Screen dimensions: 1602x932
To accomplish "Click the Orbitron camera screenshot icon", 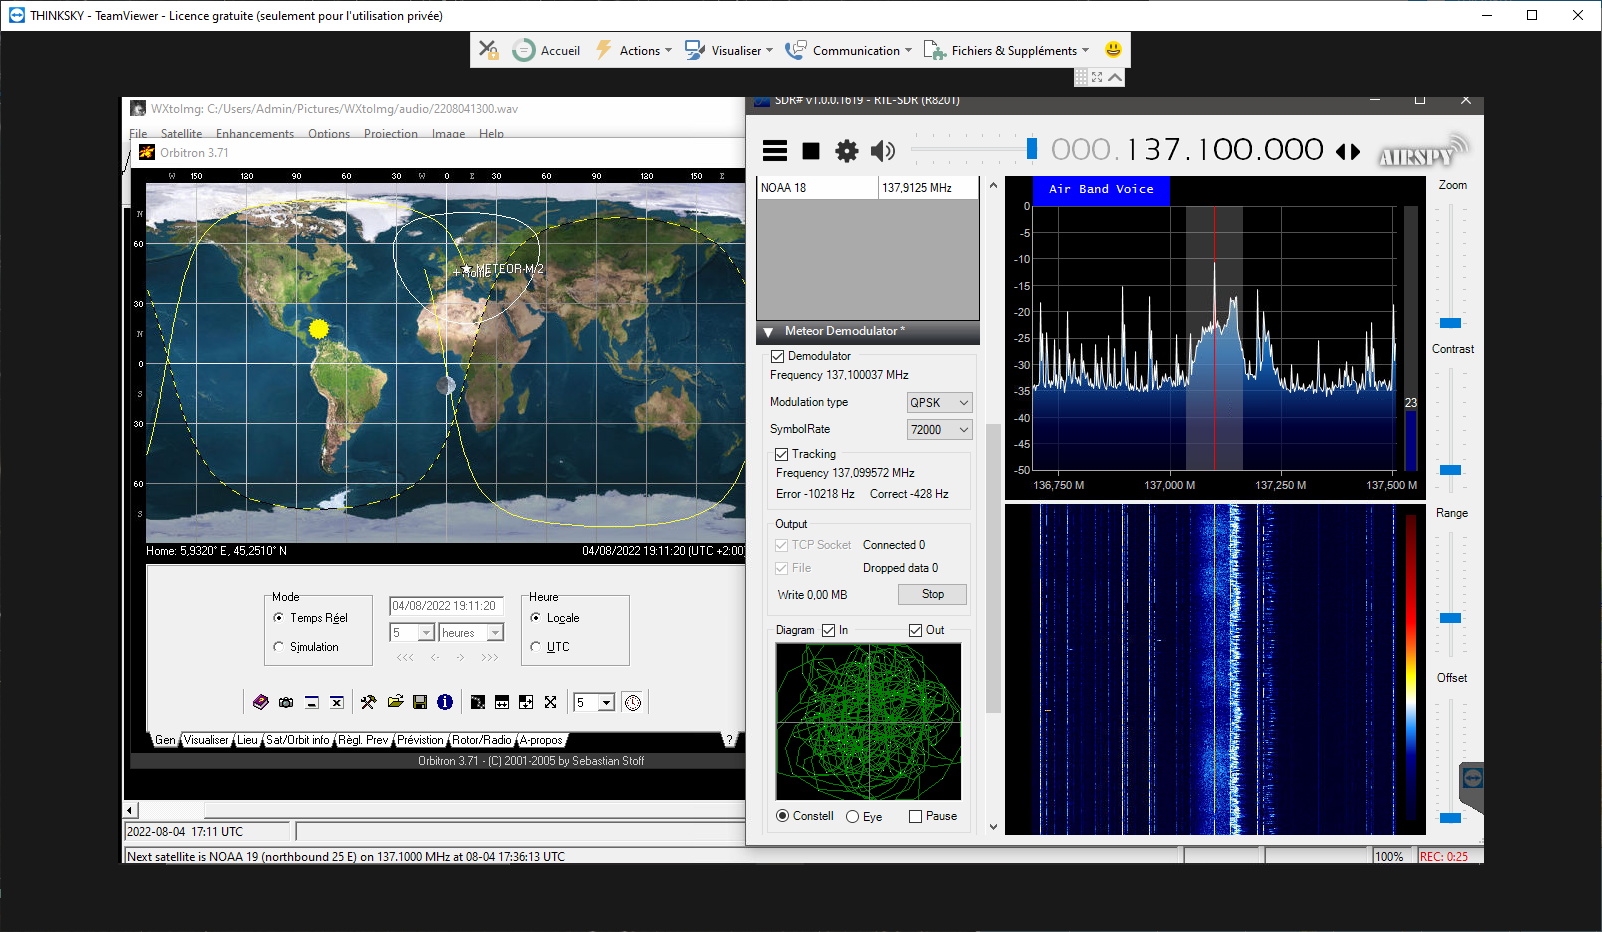I will coord(286,703).
